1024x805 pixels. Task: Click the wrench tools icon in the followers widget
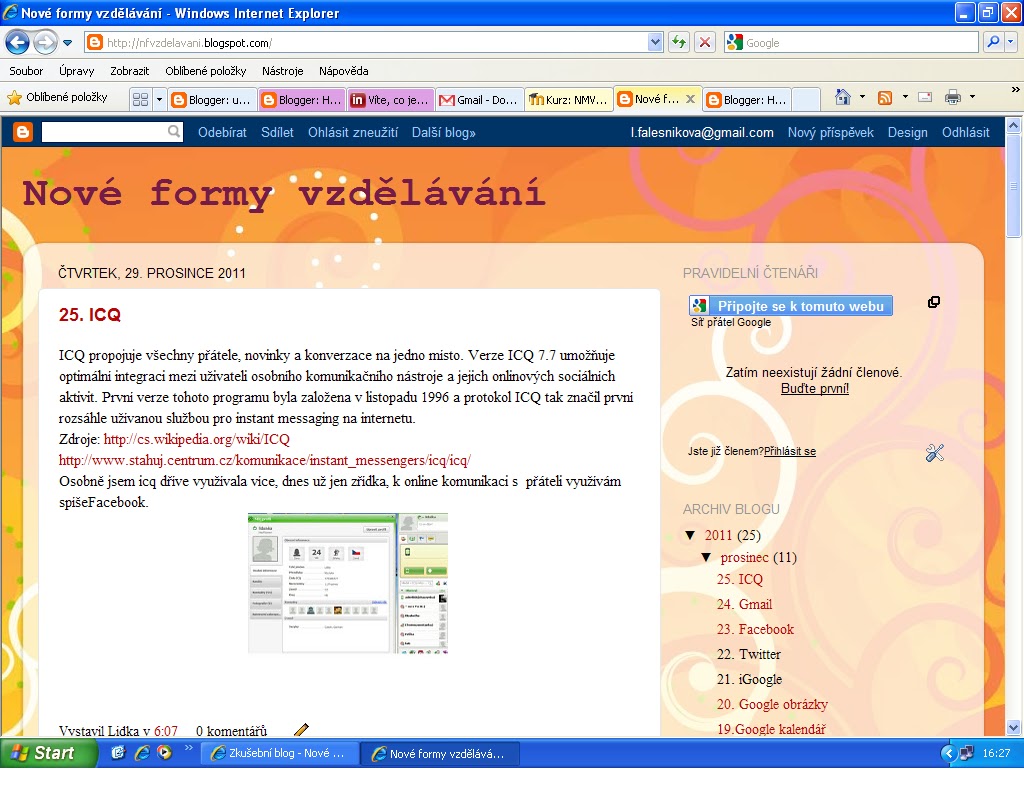click(x=935, y=452)
